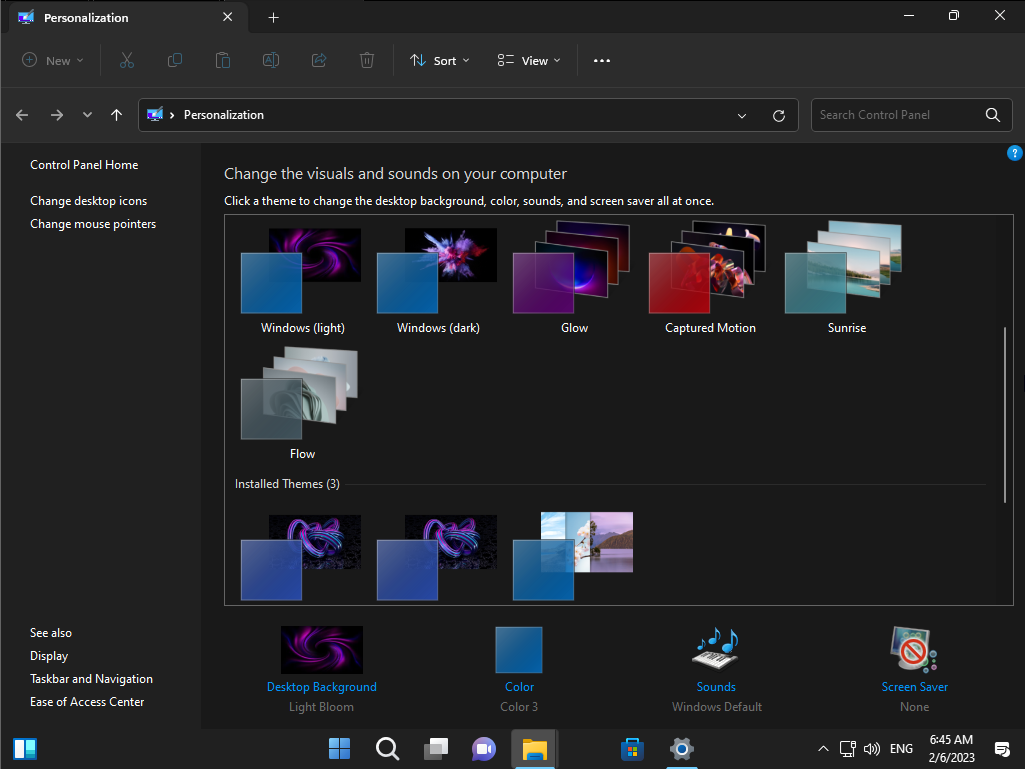
Task: Open taskbar Search magnifier
Action: [388, 749]
